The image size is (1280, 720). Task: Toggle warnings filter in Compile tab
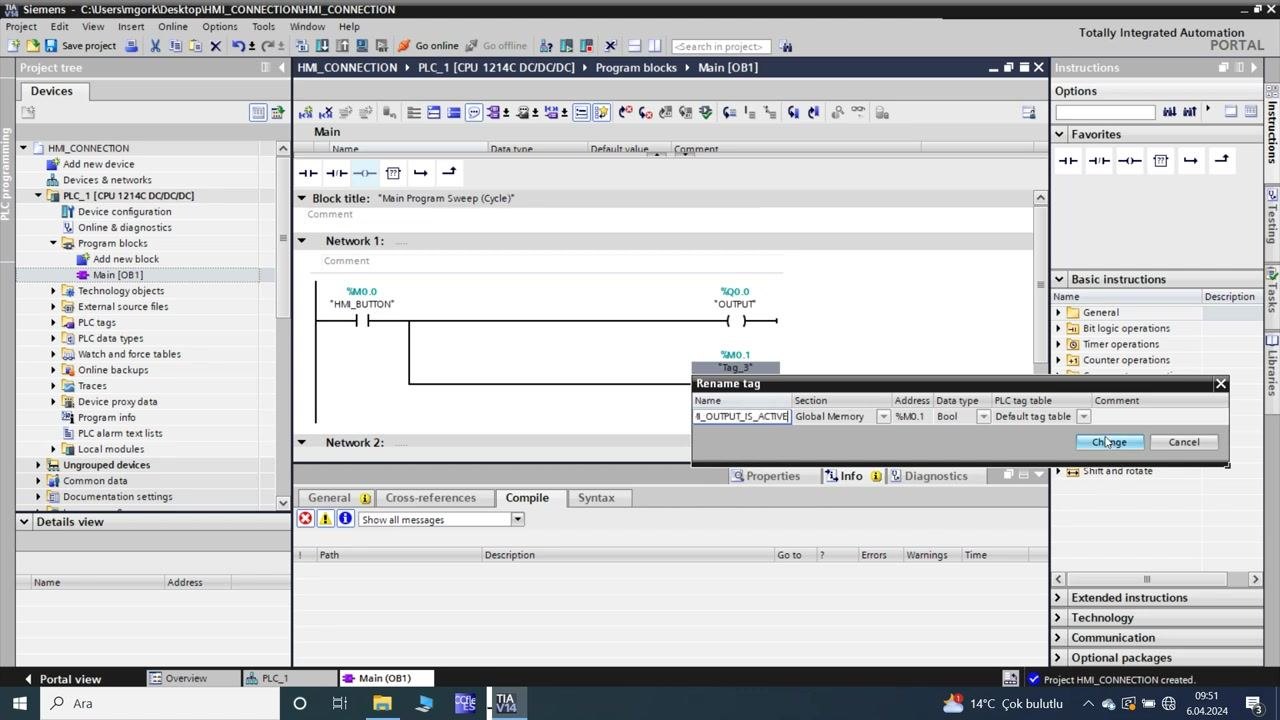(325, 519)
